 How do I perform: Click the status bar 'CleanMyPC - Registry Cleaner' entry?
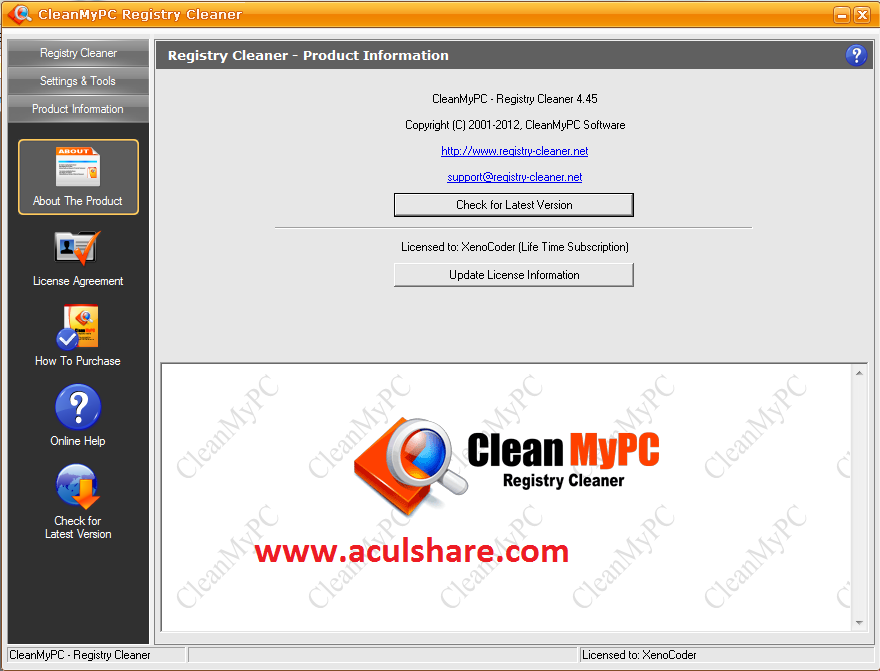80,655
